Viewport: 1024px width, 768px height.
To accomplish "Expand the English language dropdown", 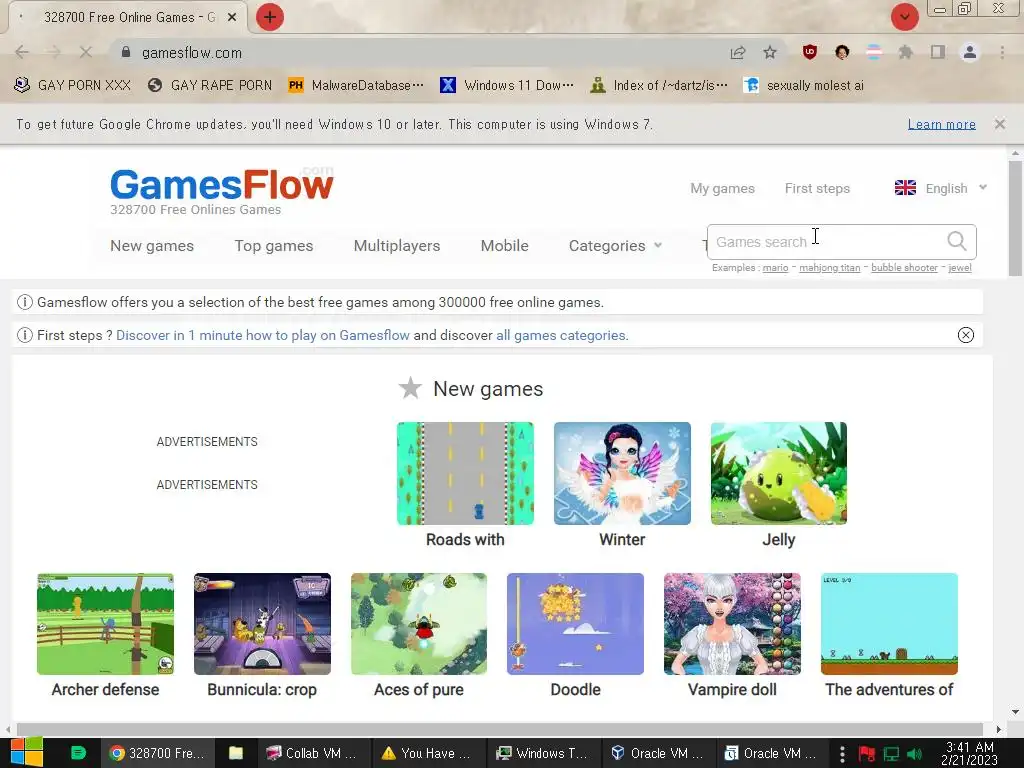I will [940, 188].
